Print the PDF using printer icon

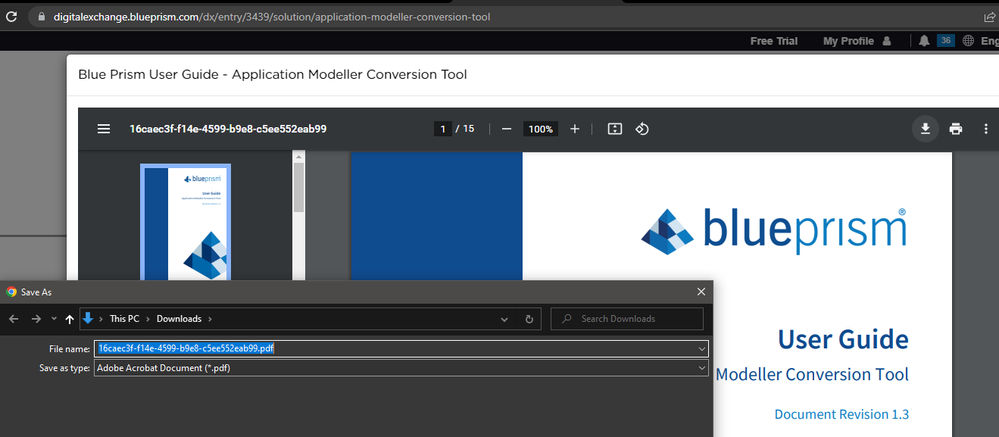tap(956, 129)
